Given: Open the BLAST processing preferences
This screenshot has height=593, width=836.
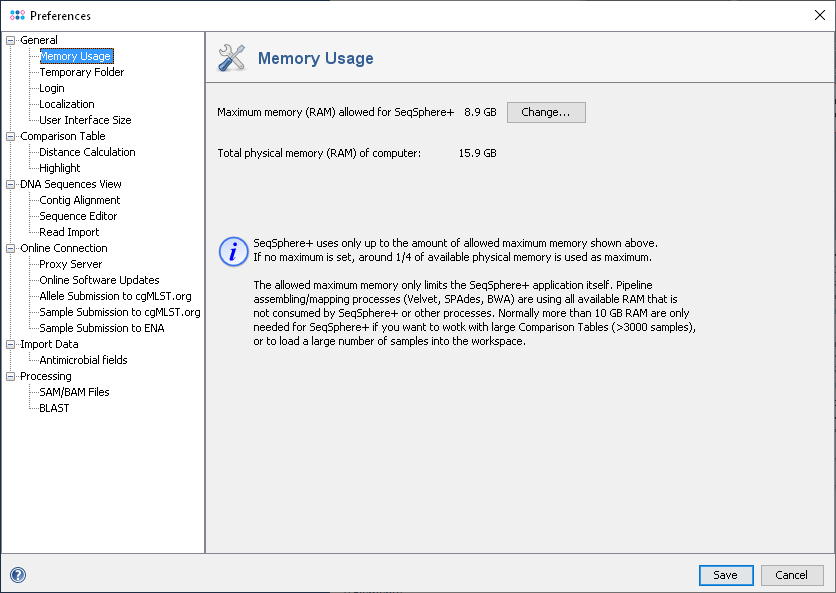Looking at the screenshot, I should (x=54, y=408).
